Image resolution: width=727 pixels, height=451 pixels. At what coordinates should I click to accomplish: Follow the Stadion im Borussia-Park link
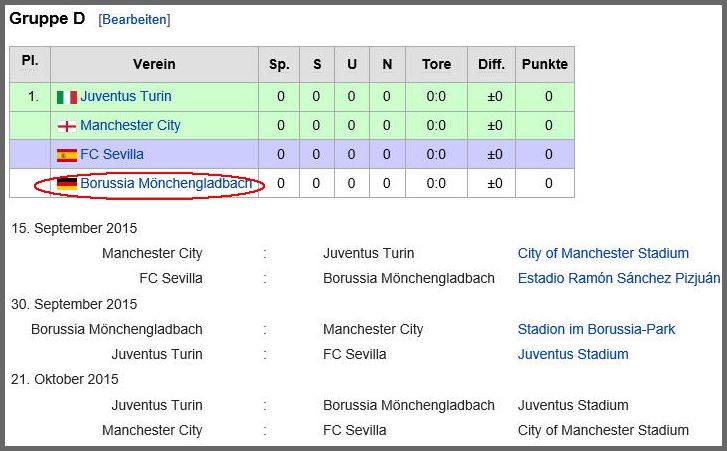(596, 329)
